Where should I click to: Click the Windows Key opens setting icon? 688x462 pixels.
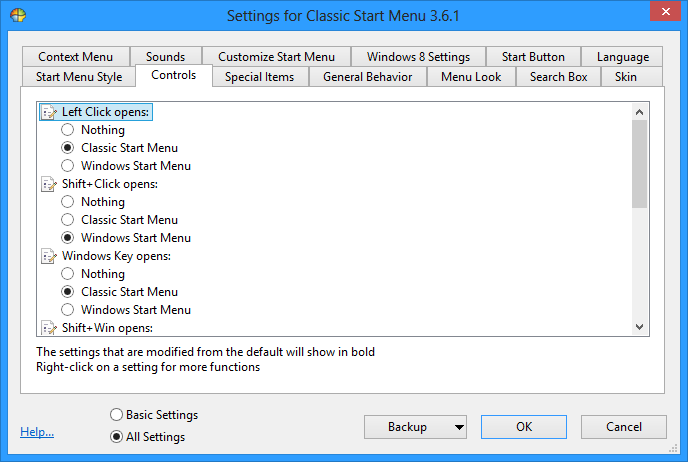pos(48,256)
